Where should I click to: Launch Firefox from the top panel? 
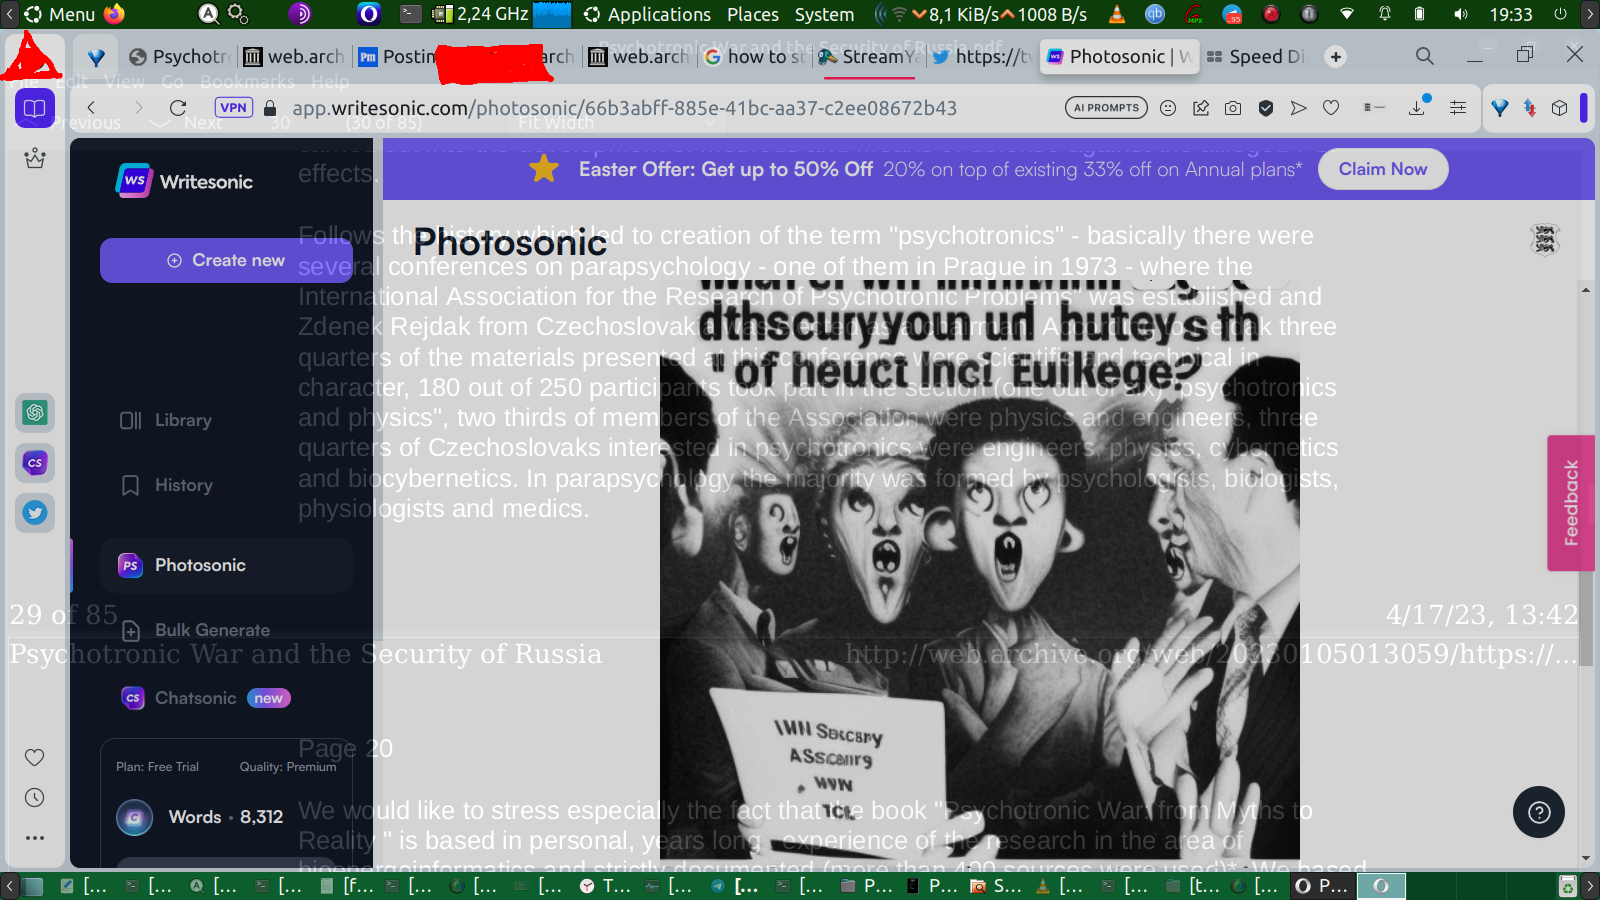(x=114, y=14)
